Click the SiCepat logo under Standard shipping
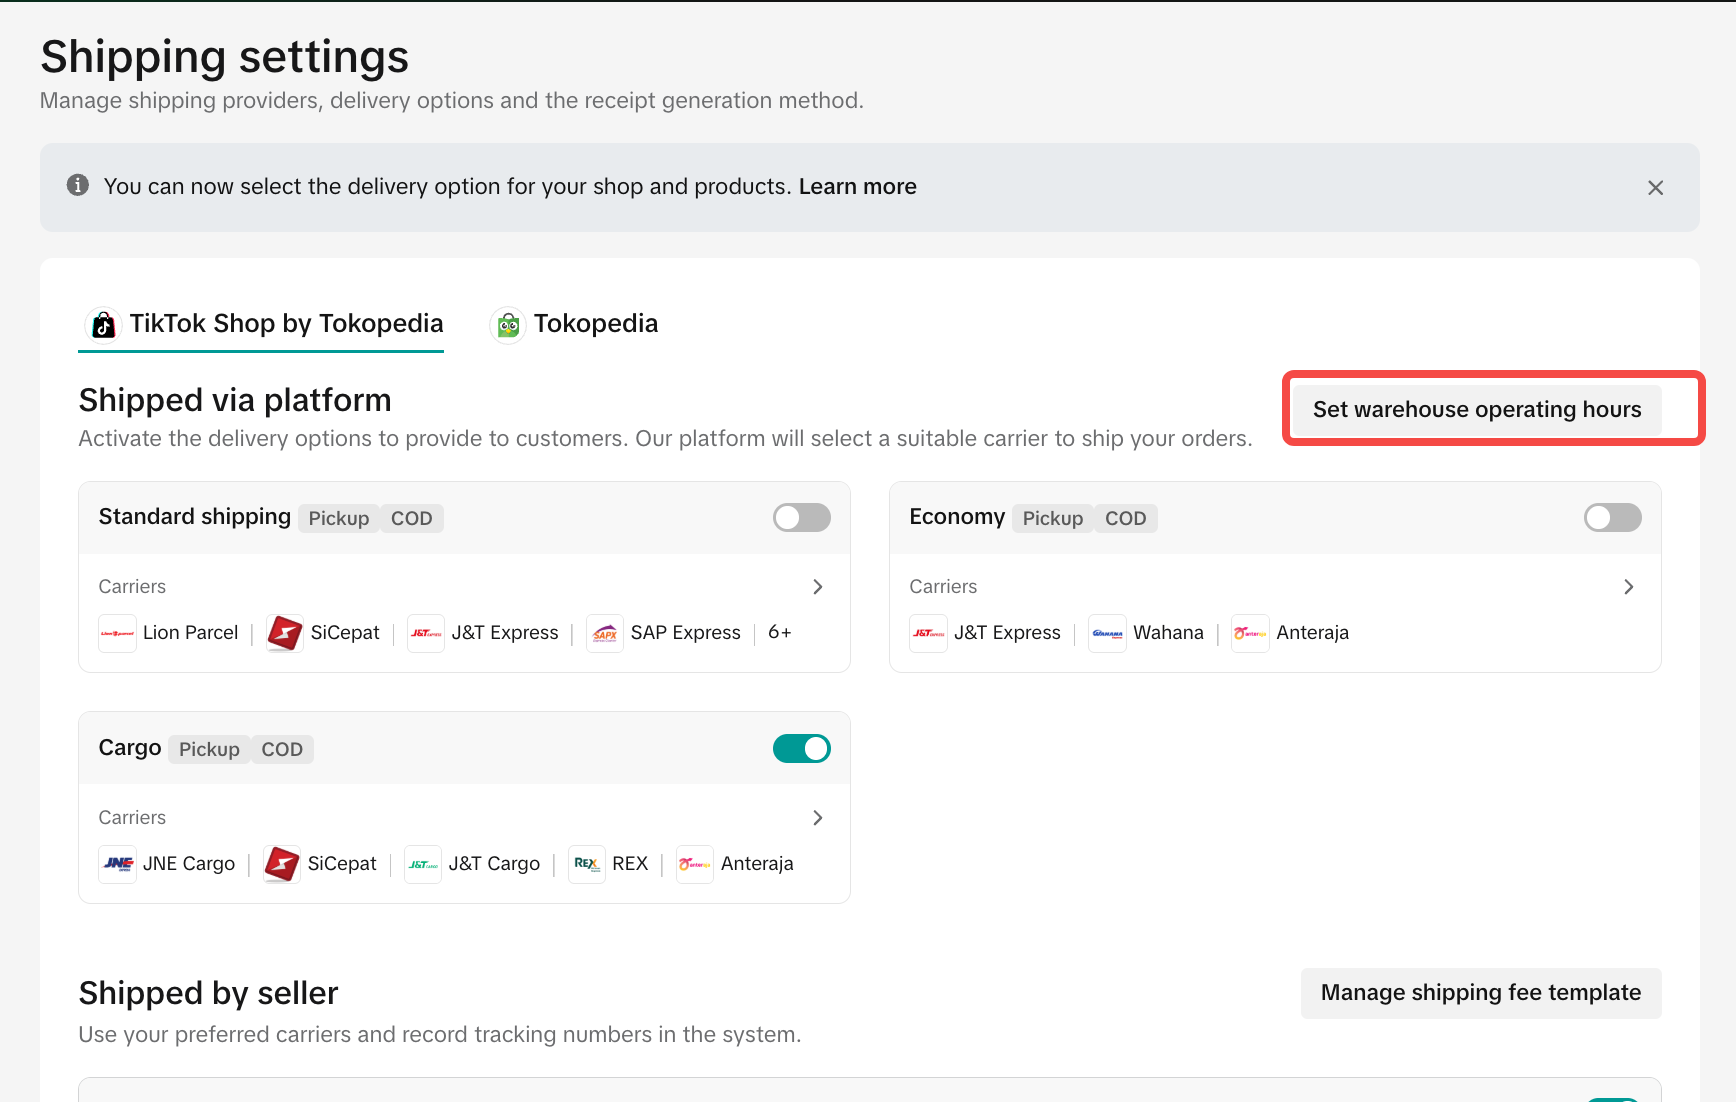 coord(285,633)
